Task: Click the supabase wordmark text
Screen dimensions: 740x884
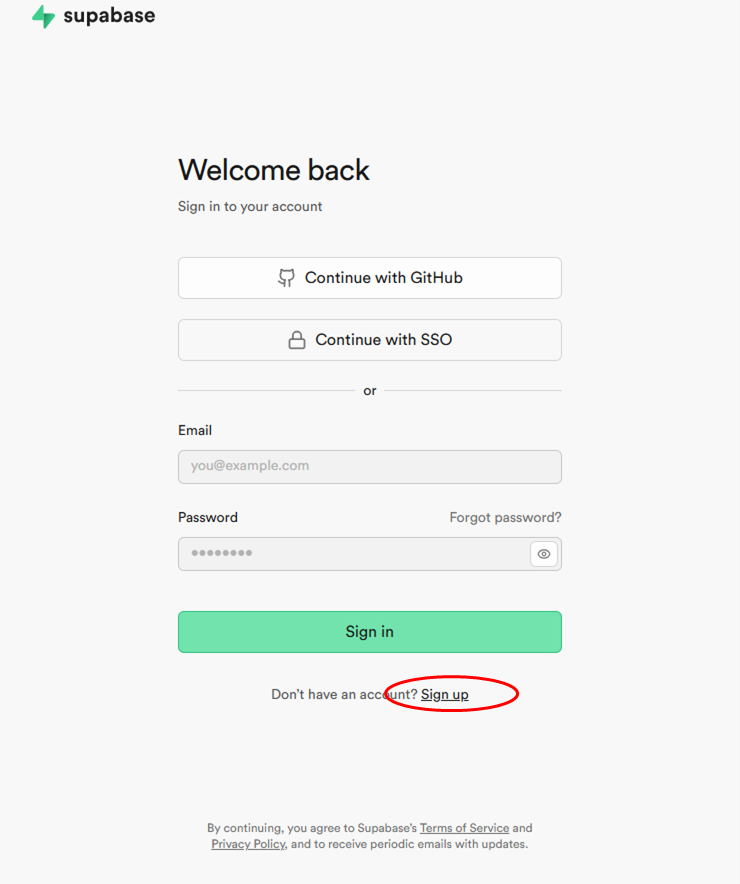Action: click(109, 17)
